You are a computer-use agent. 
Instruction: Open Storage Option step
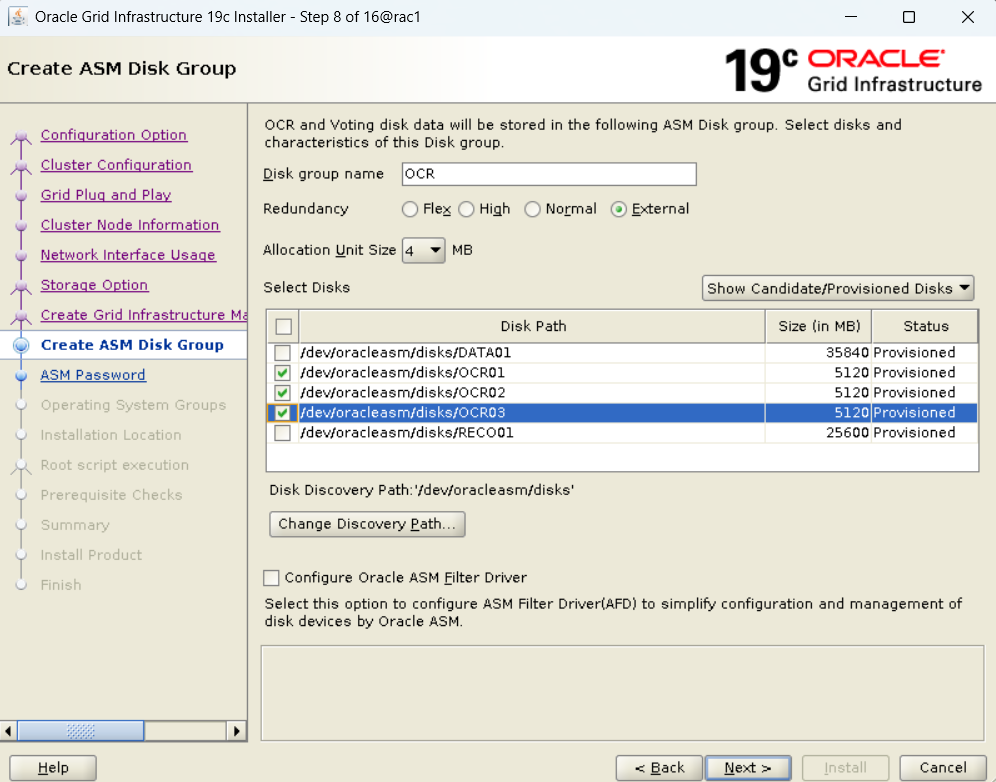[95, 285]
